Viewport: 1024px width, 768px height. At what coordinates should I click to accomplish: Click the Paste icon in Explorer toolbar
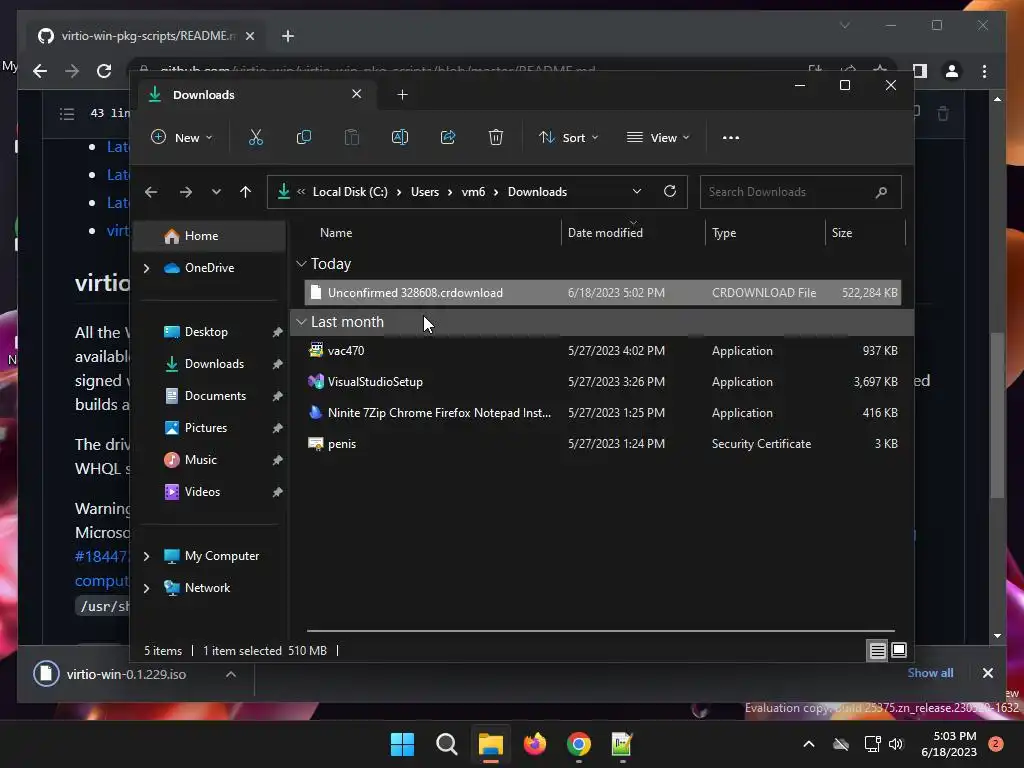[x=351, y=137]
